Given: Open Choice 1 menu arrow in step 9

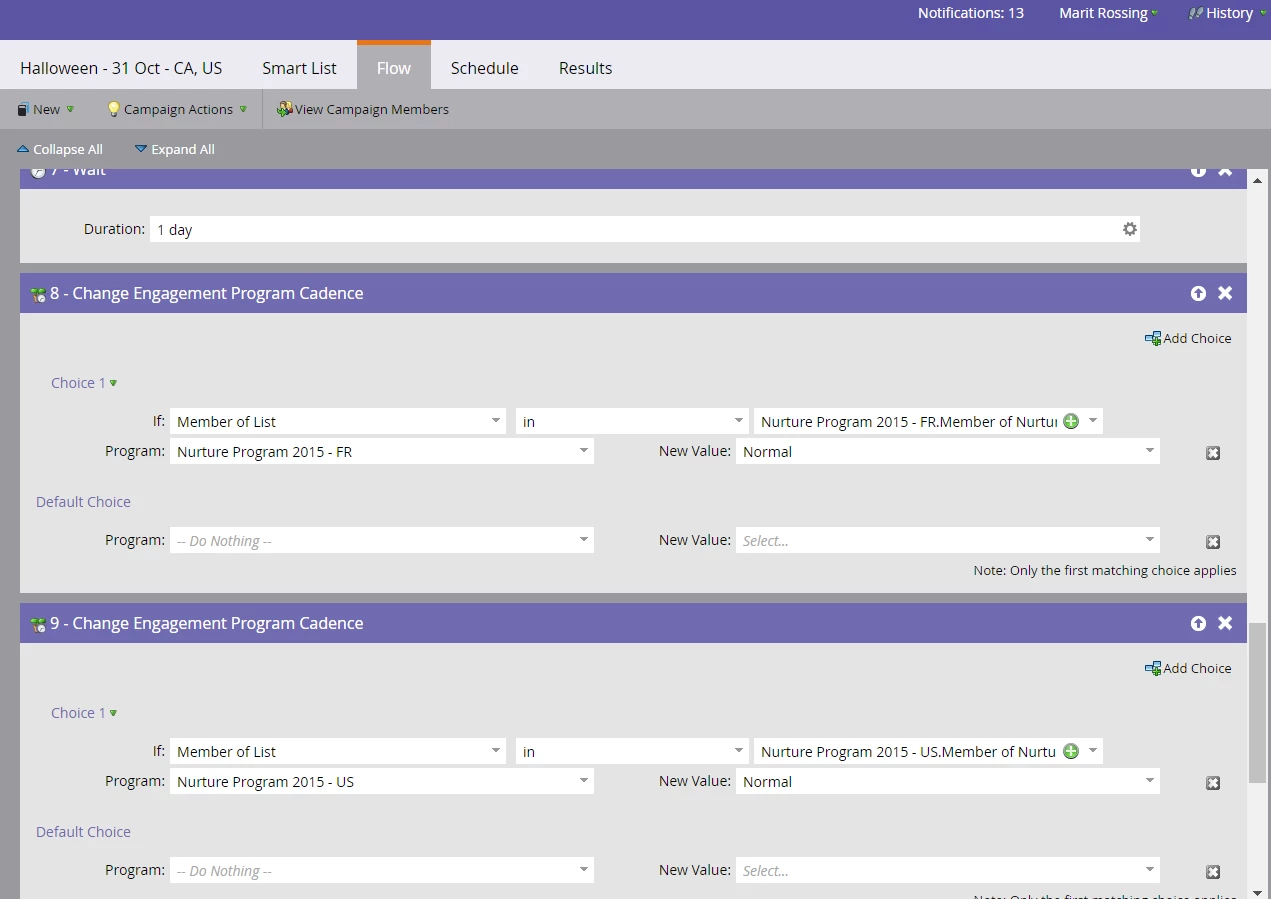Looking at the screenshot, I should pos(113,713).
